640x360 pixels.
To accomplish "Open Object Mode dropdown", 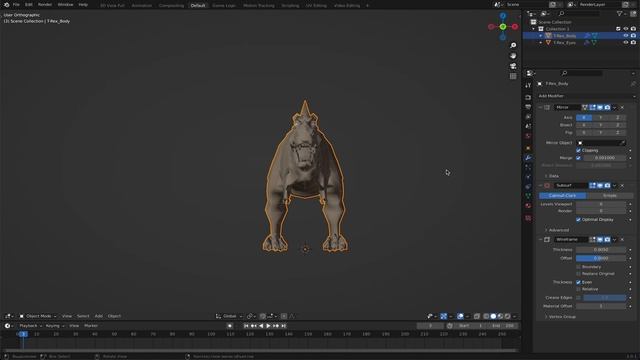I will point(38,316).
